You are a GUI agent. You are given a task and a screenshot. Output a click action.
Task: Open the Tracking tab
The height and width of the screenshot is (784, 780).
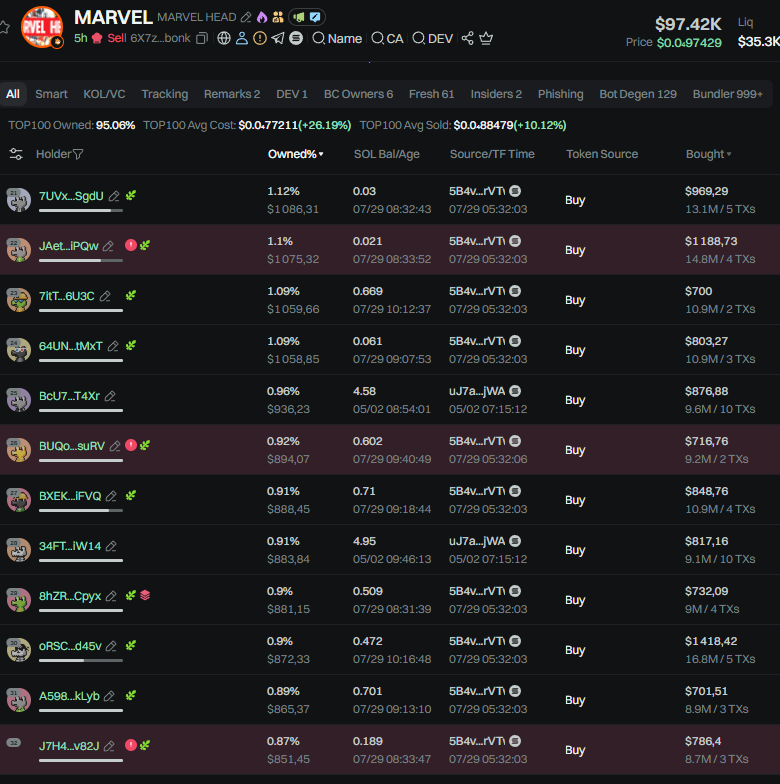pos(164,94)
